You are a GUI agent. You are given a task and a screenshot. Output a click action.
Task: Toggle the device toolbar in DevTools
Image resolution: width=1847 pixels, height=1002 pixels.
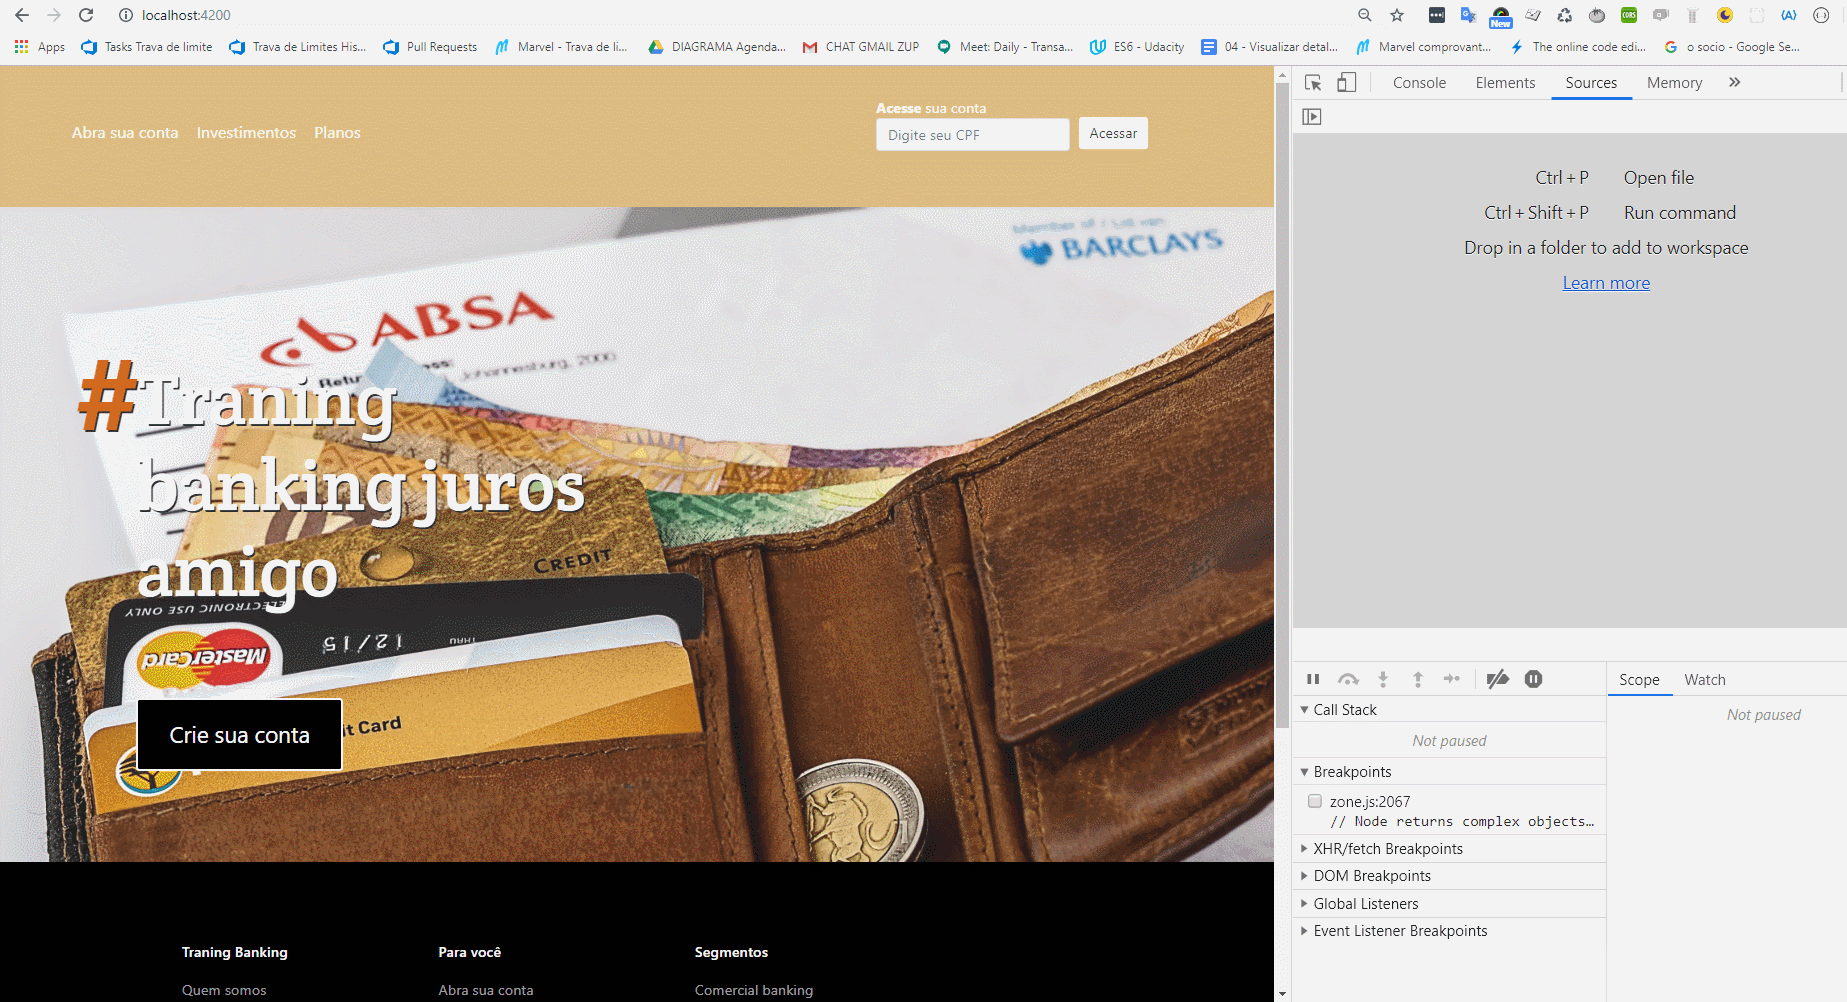[x=1346, y=83]
